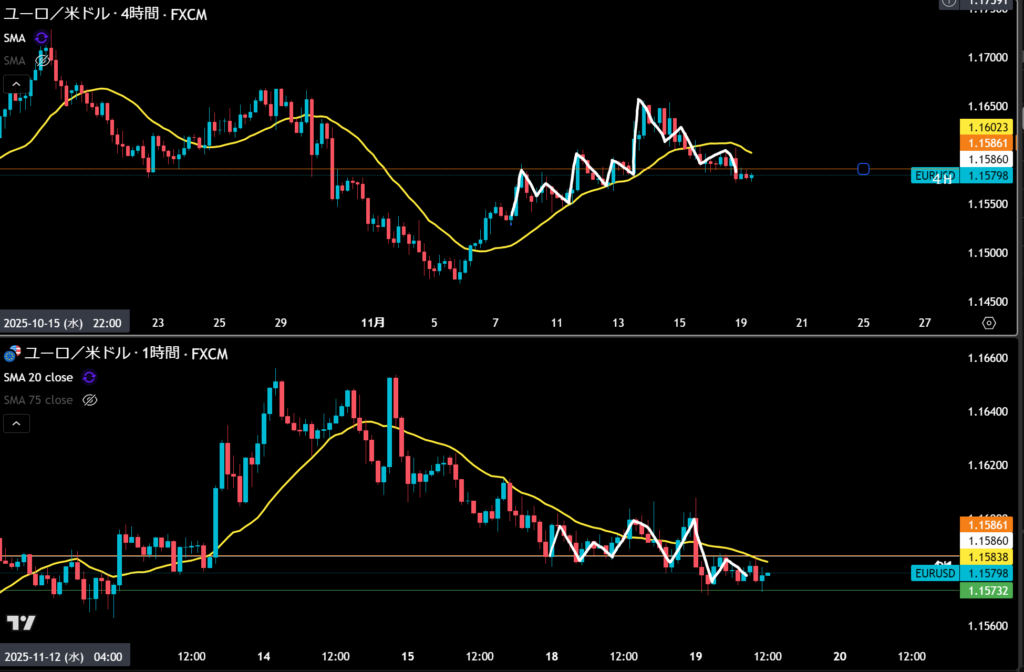This screenshot has width=1024, height=672.
Task: Click the green 1.15732 price level tag
Action: coord(986,591)
